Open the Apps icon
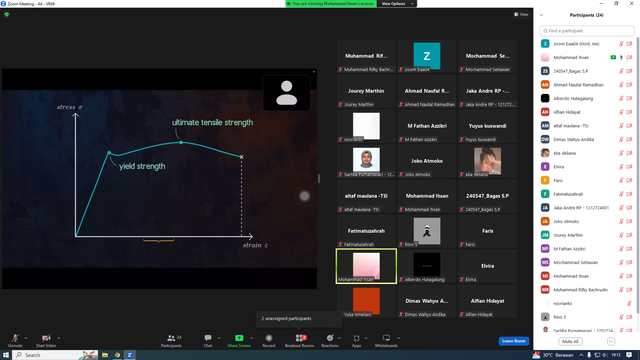This screenshot has width=640, height=360. tap(356, 338)
